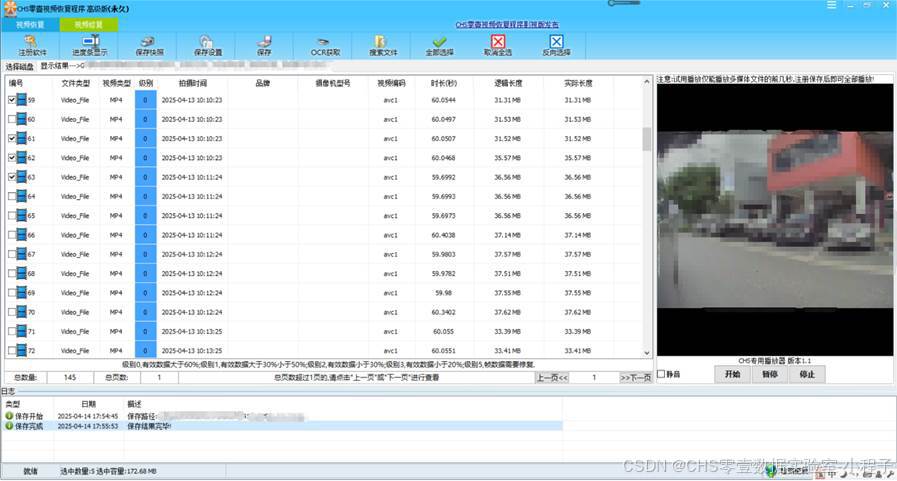Click the video file icon of row 68
This screenshot has height=481, width=897.
point(22,273)
